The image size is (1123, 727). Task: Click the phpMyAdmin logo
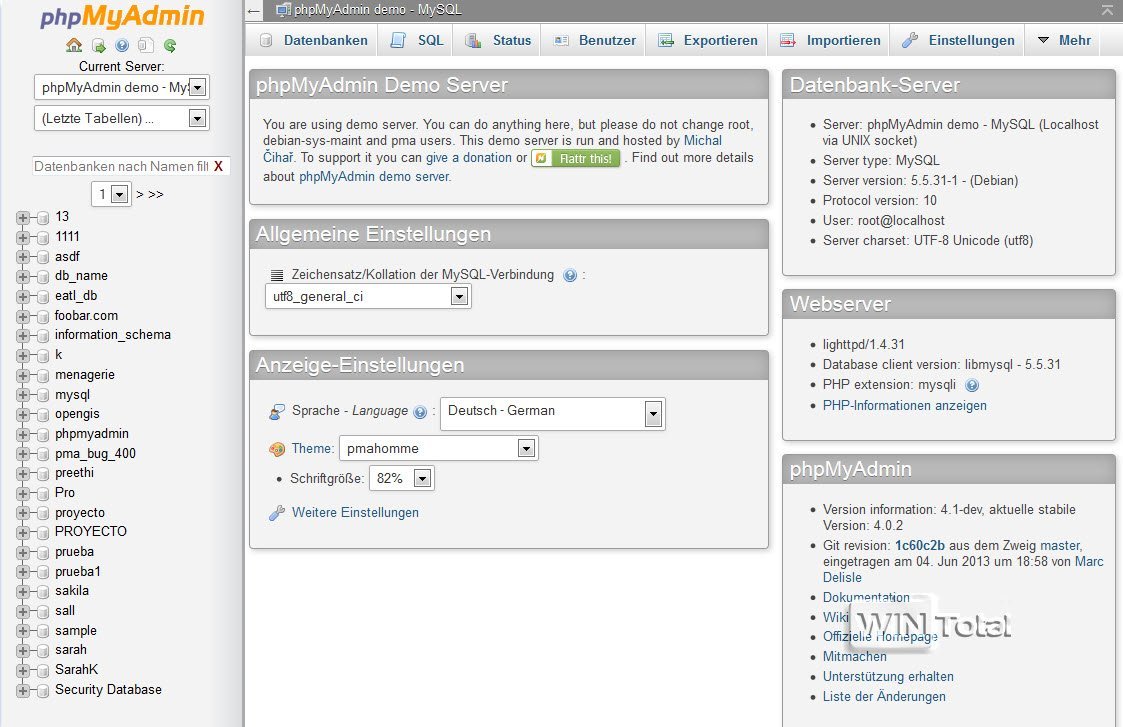(x=122, y=16)
